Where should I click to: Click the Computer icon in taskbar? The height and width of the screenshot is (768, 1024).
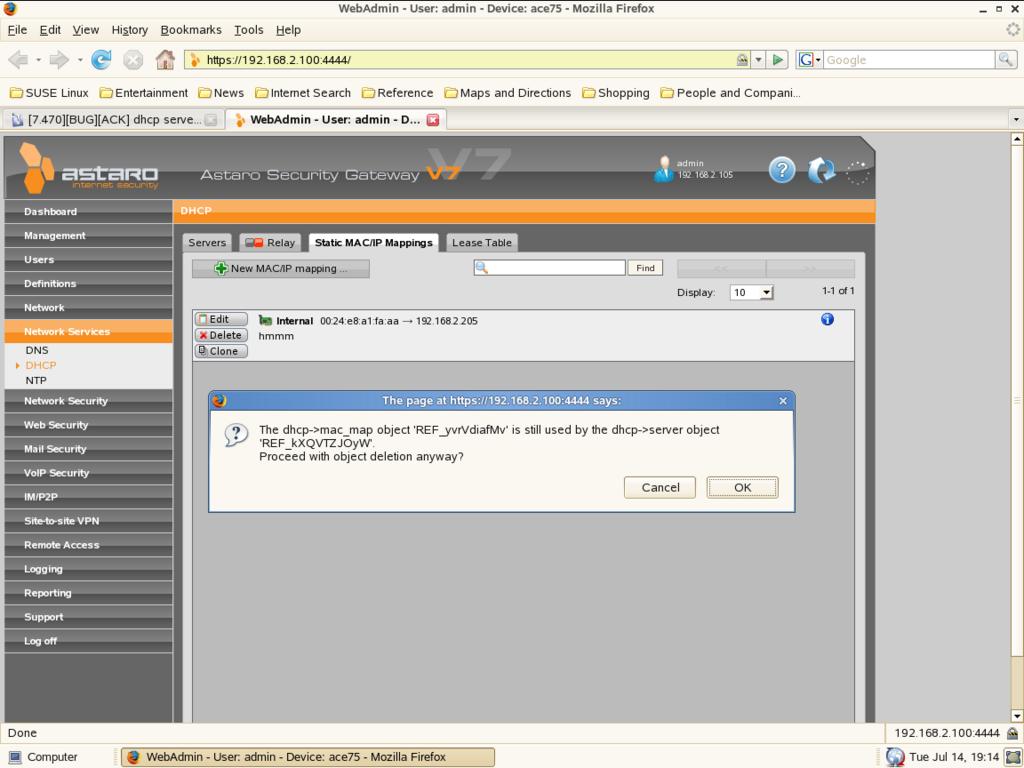(x=14, y=757)
